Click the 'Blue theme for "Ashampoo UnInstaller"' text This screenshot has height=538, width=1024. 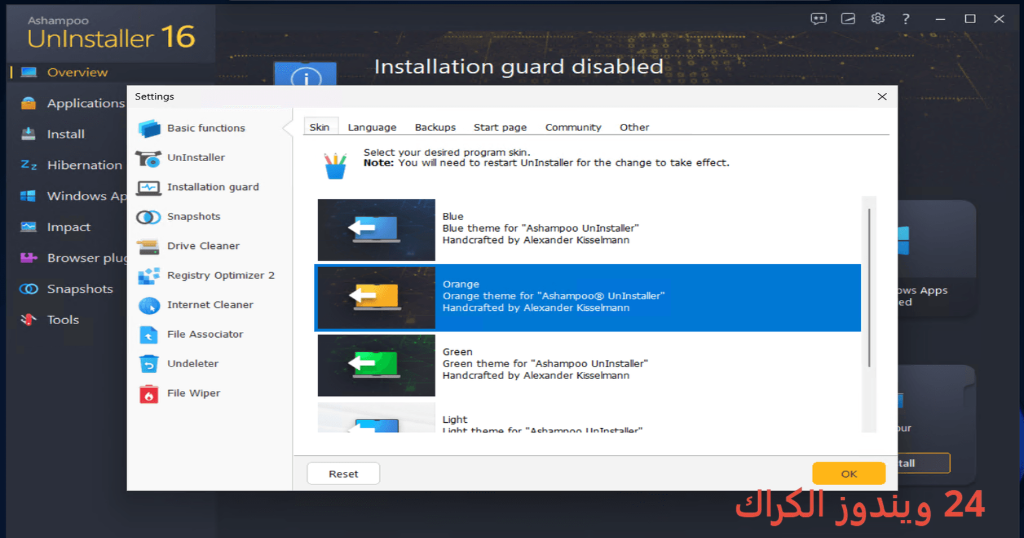pos(541,229)
